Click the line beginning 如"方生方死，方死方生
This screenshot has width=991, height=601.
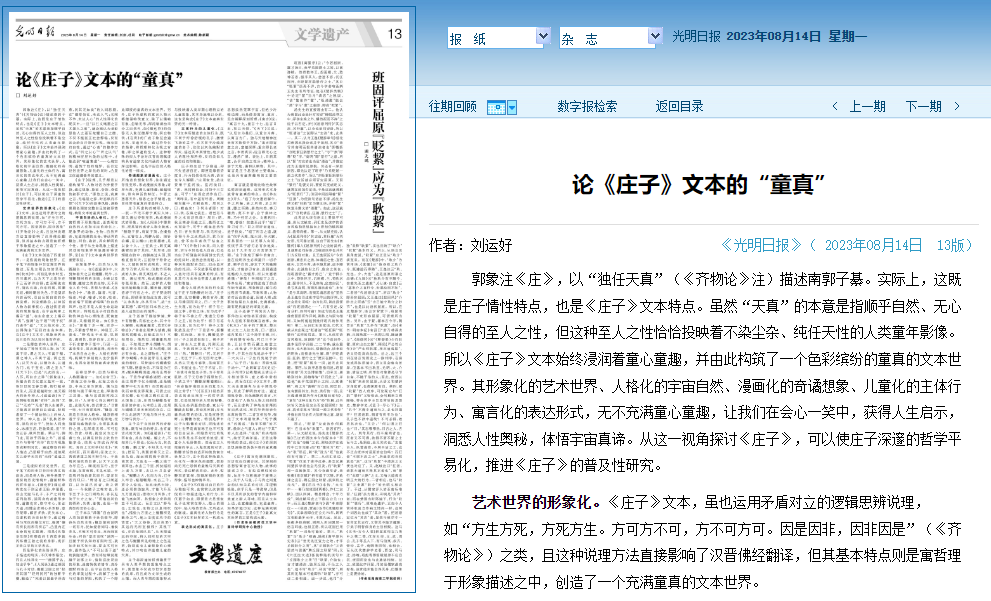702,529
